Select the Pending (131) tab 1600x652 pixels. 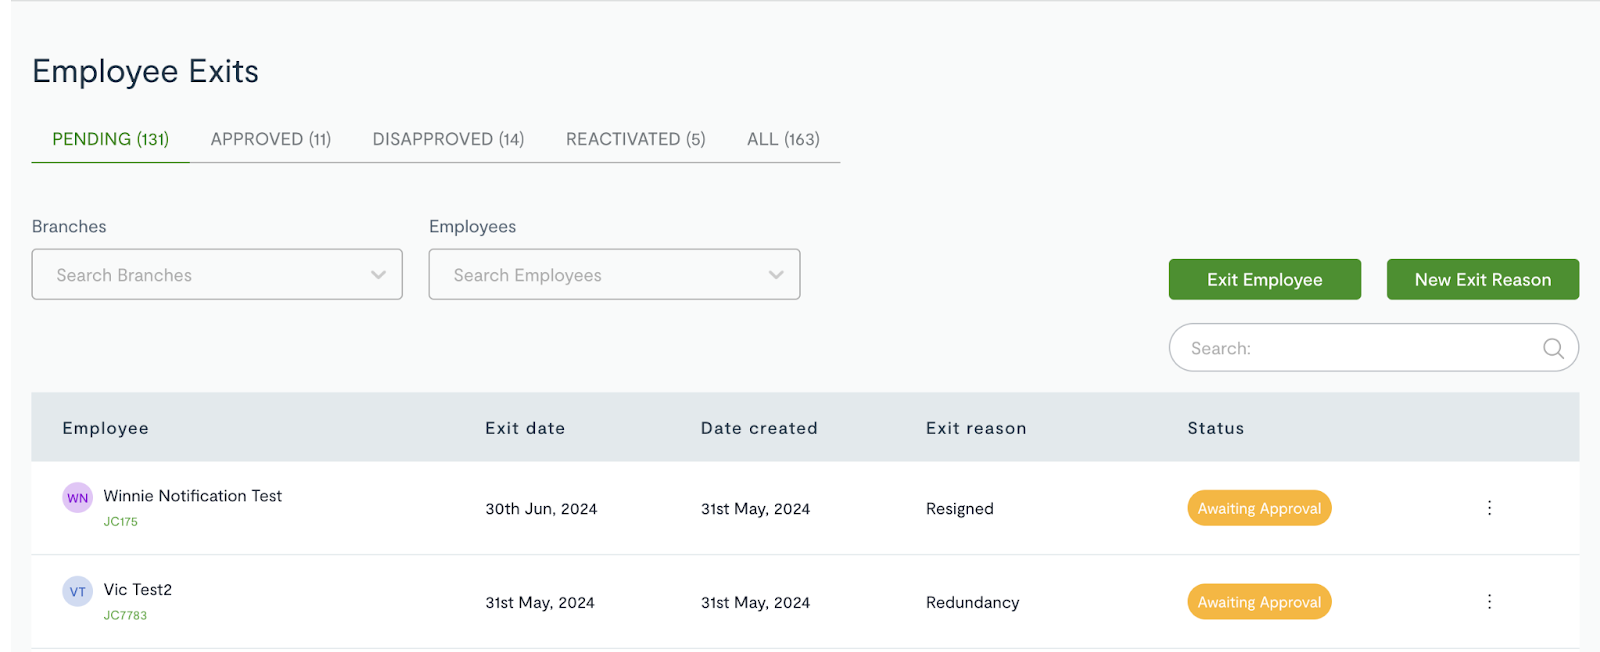click(x=111, y=139)
